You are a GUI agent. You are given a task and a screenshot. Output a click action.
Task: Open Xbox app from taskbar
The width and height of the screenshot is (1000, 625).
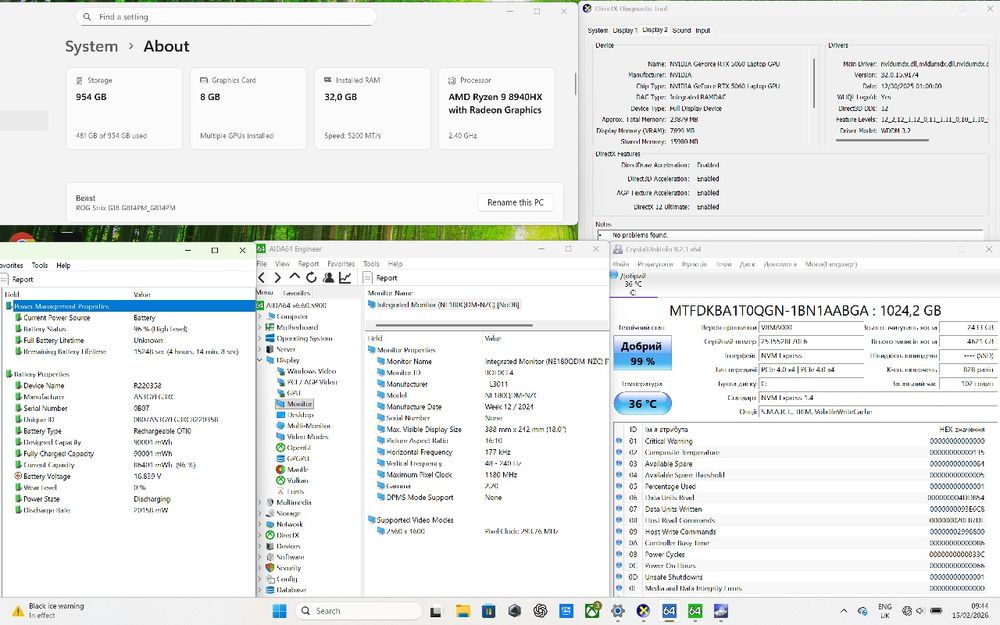point(593,610)
